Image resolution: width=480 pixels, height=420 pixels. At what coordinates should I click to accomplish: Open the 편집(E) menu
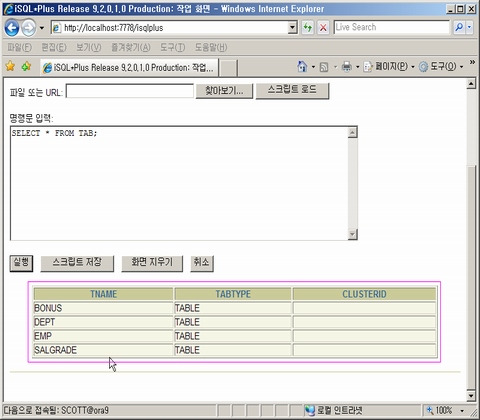pos(54,47)
